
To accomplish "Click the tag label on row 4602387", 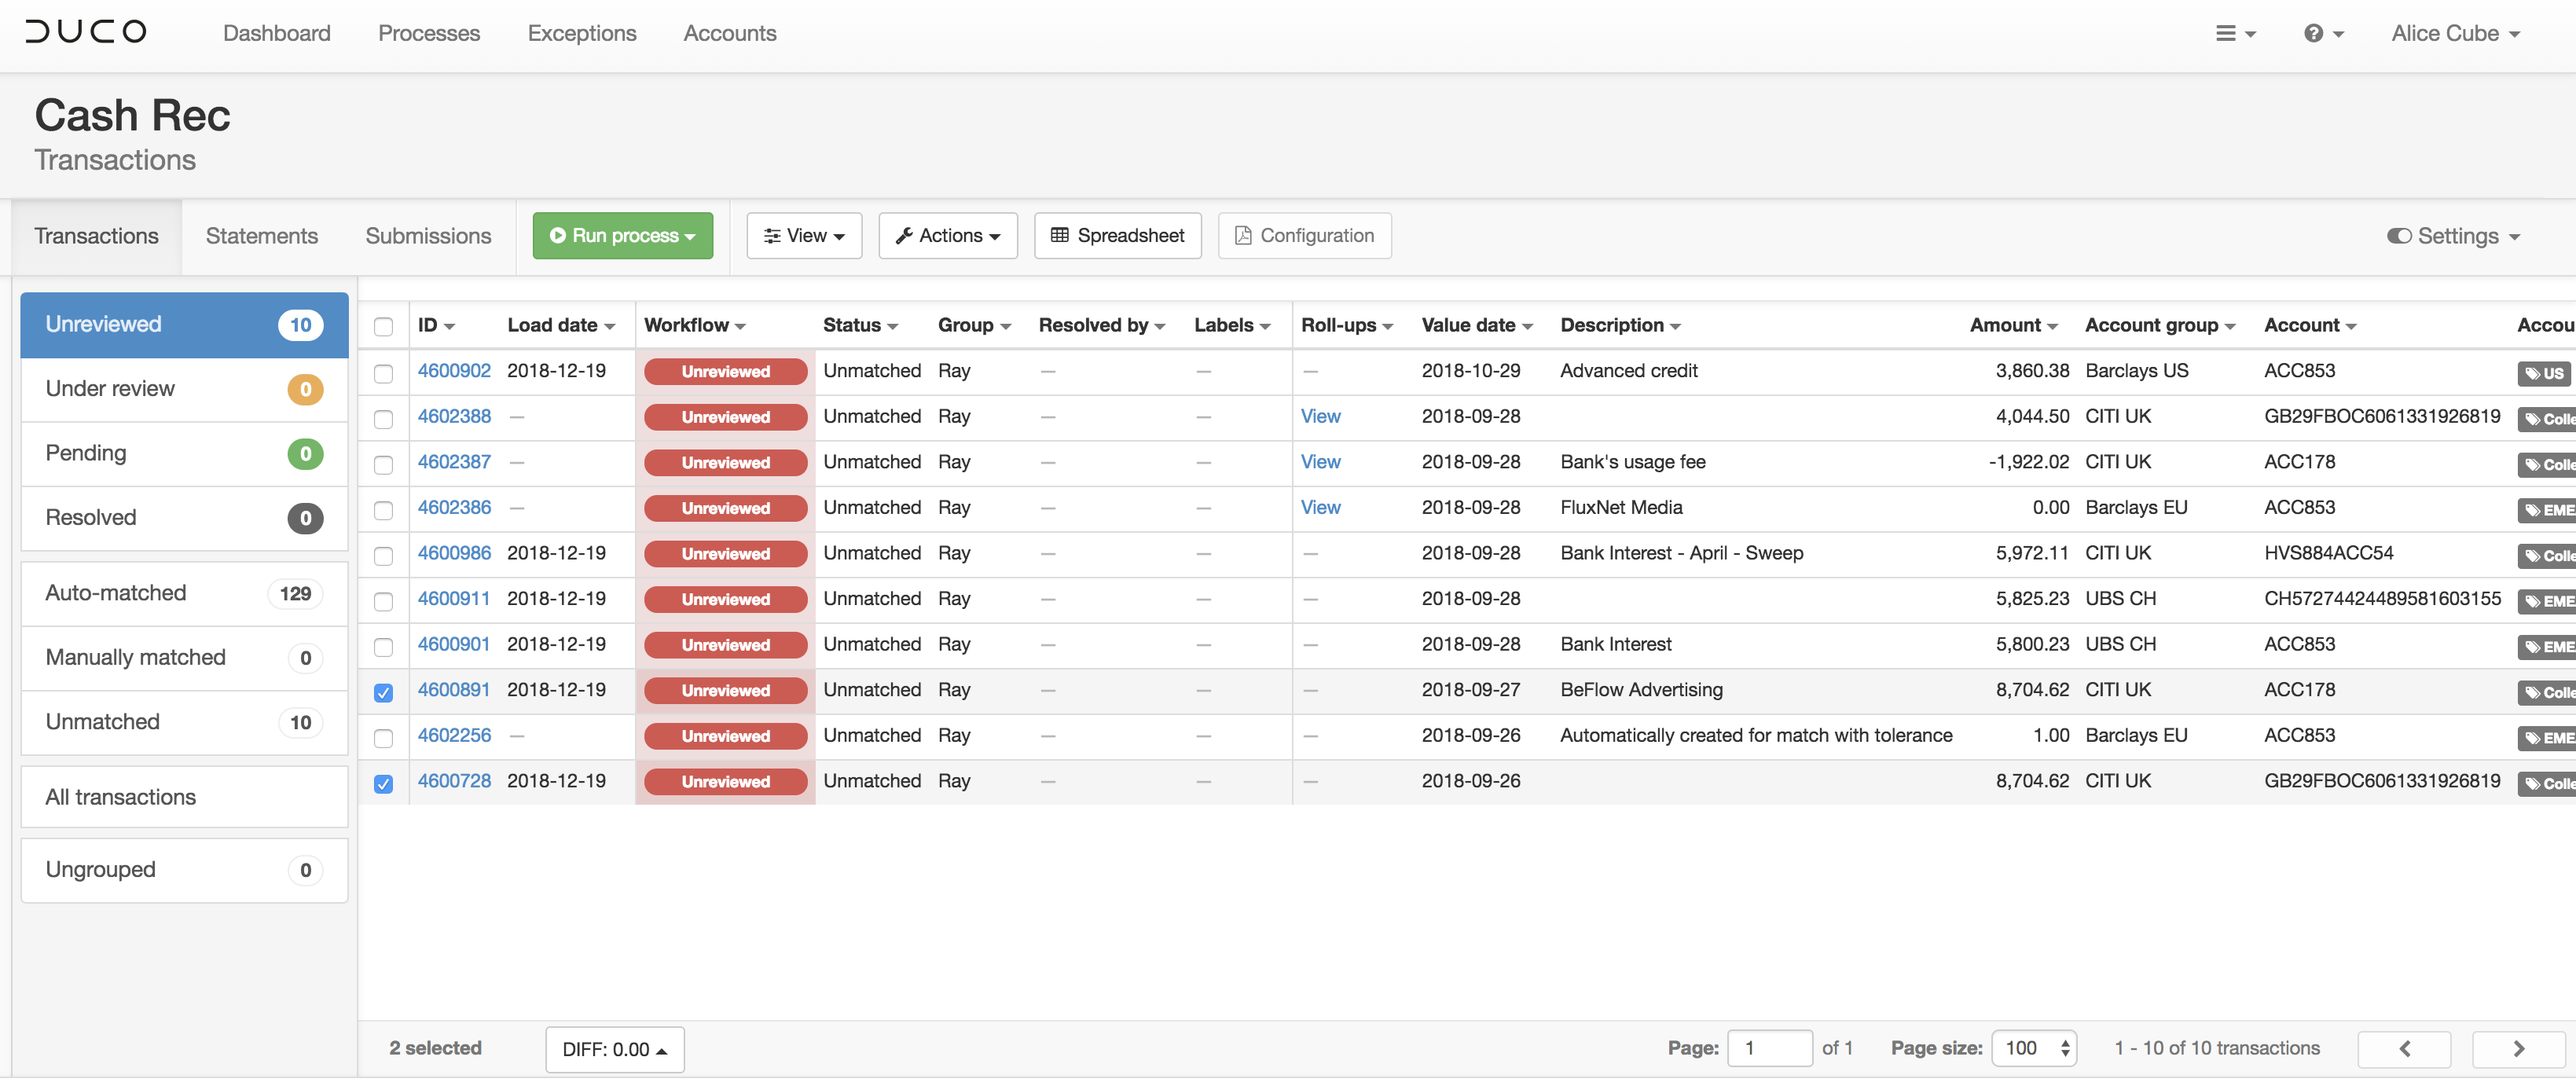I will pyautogui.click(x=2547, y=465).
